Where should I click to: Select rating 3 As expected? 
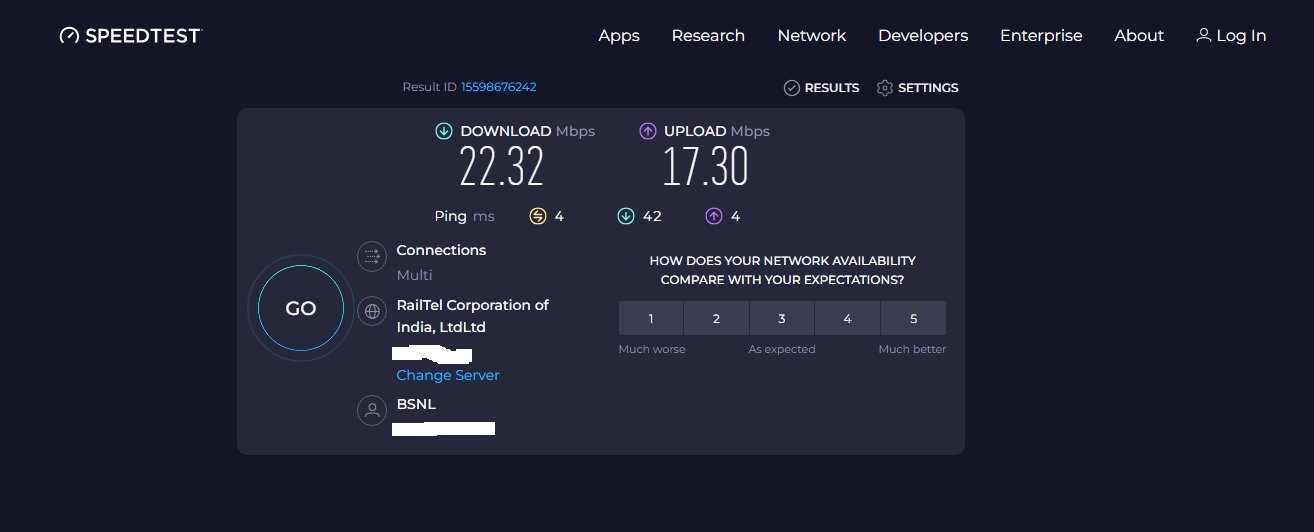coord(782,318)
